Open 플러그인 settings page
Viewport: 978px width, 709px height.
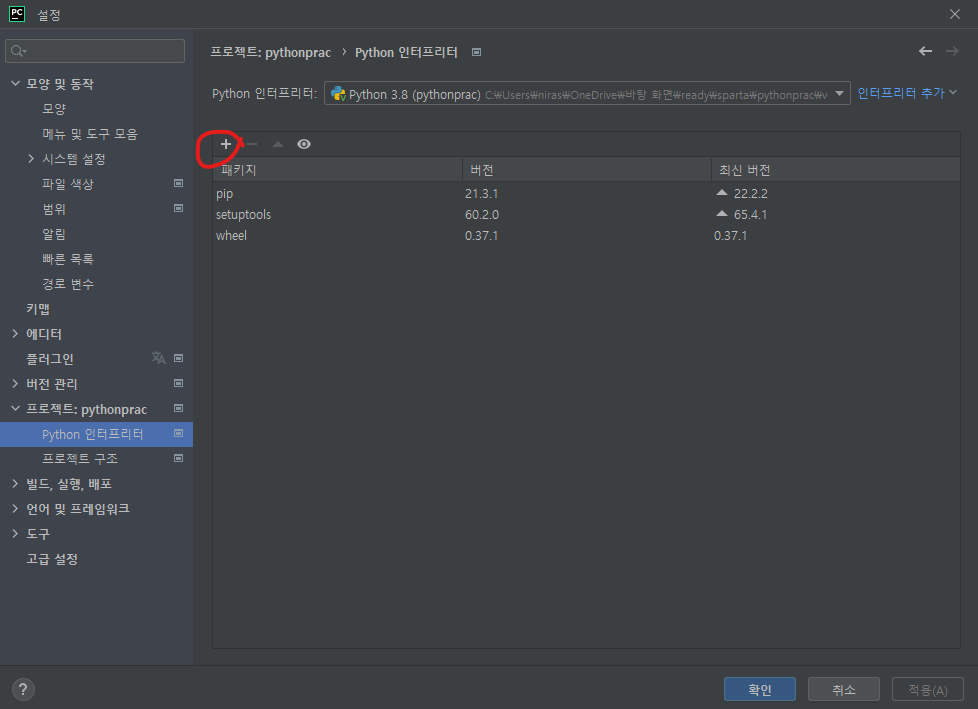pyautogui.click(x=50, y=359)
